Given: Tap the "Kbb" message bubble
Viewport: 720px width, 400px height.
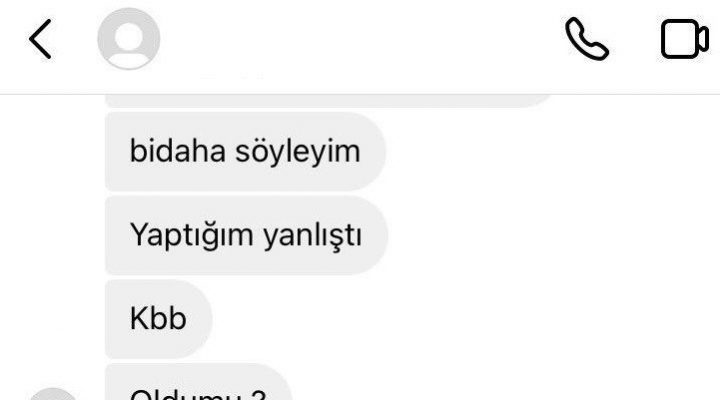Looking at the screenshot, I should pos(158,319).
